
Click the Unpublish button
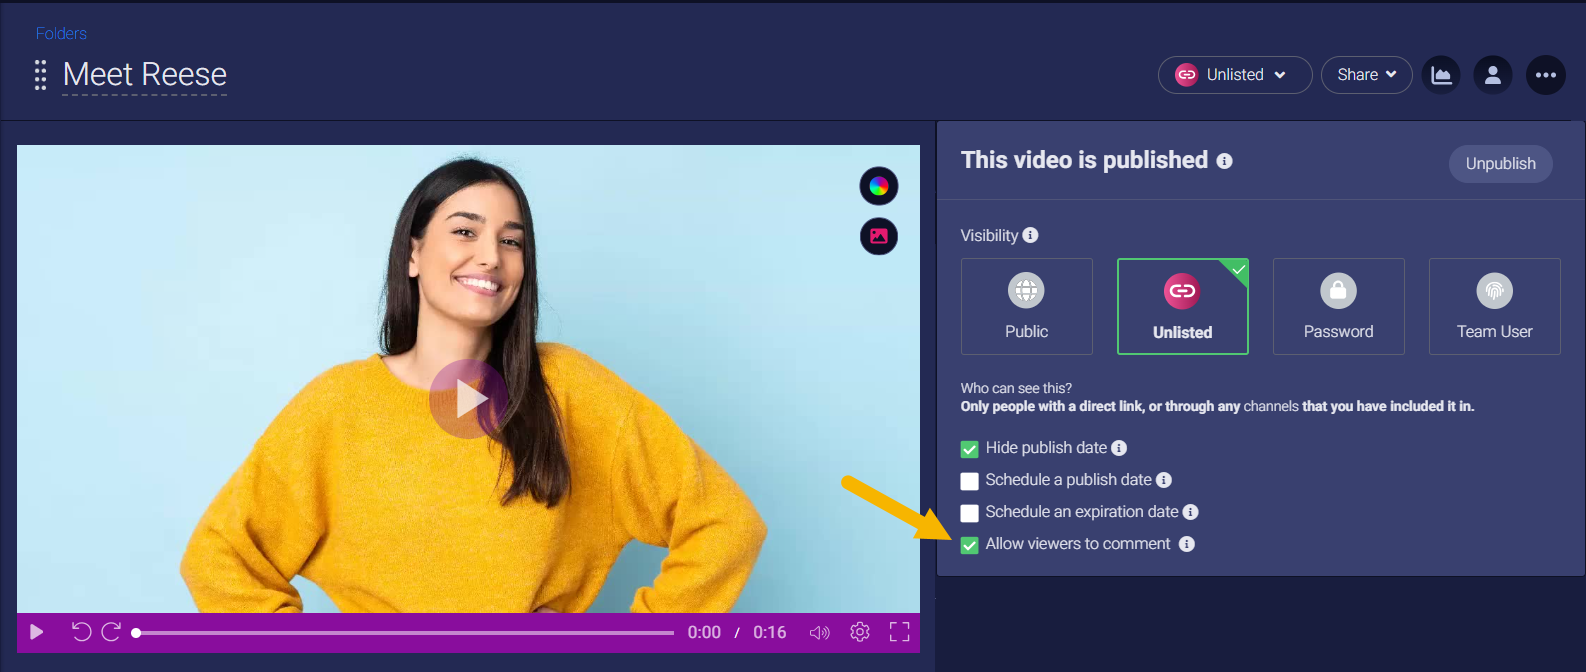(1501, 164)
